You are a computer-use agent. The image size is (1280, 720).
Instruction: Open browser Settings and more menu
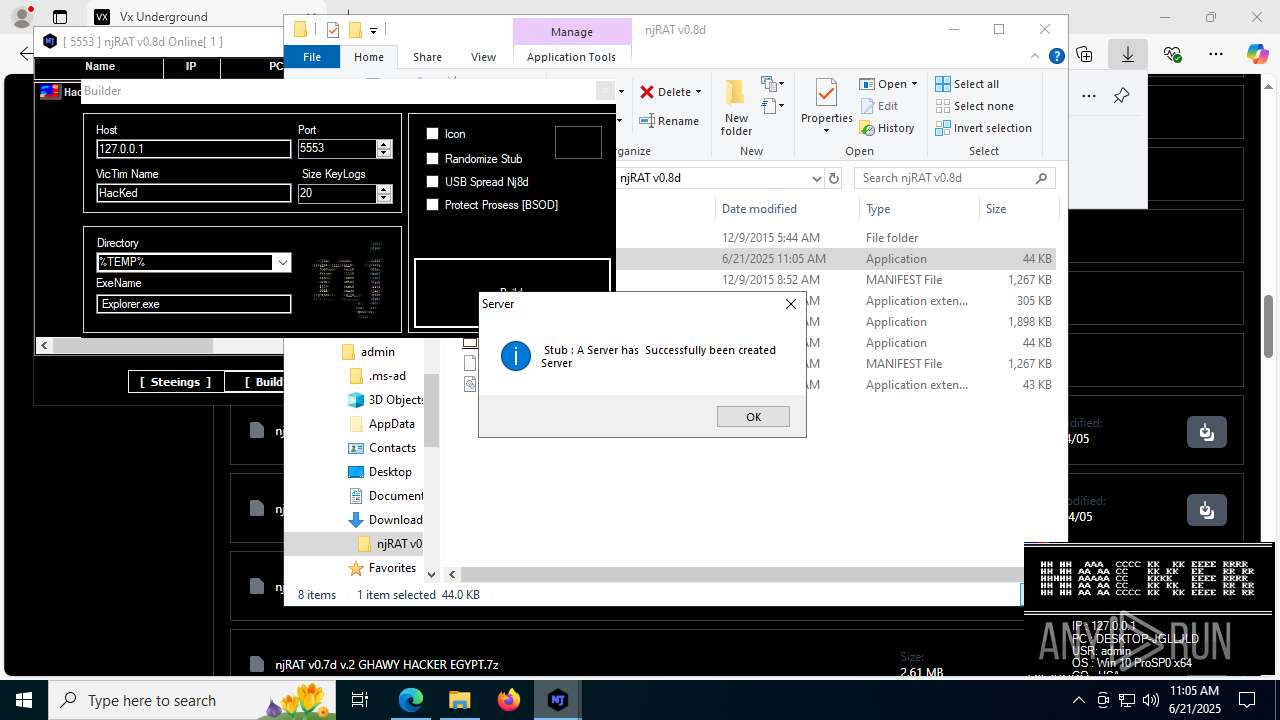click(1215, 54)
